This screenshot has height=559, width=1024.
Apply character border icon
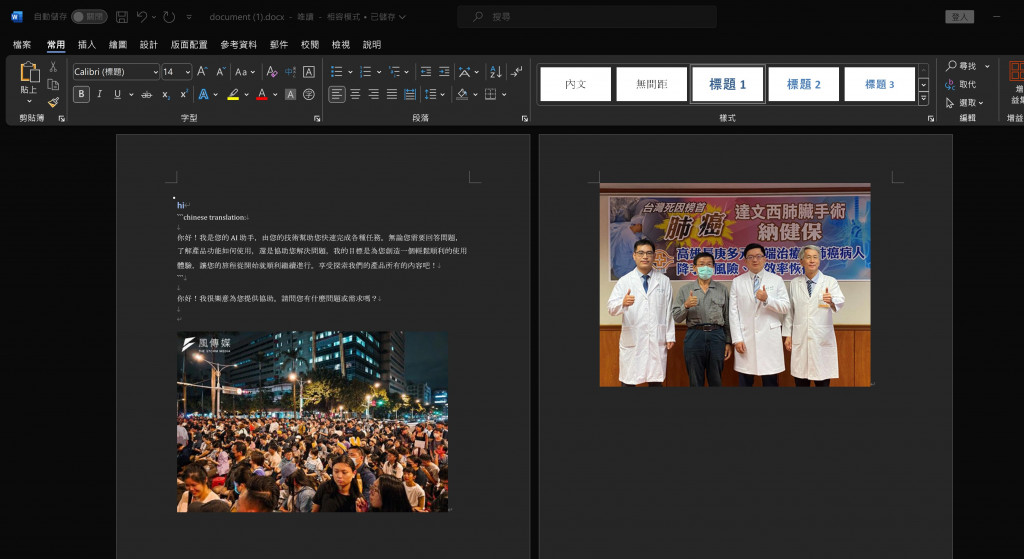click(309, 72)
